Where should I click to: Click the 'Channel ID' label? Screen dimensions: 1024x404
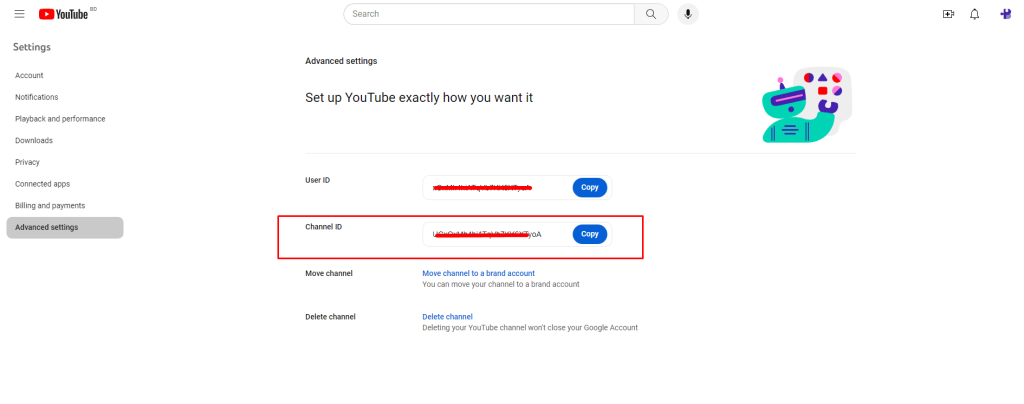click(323, 227)
